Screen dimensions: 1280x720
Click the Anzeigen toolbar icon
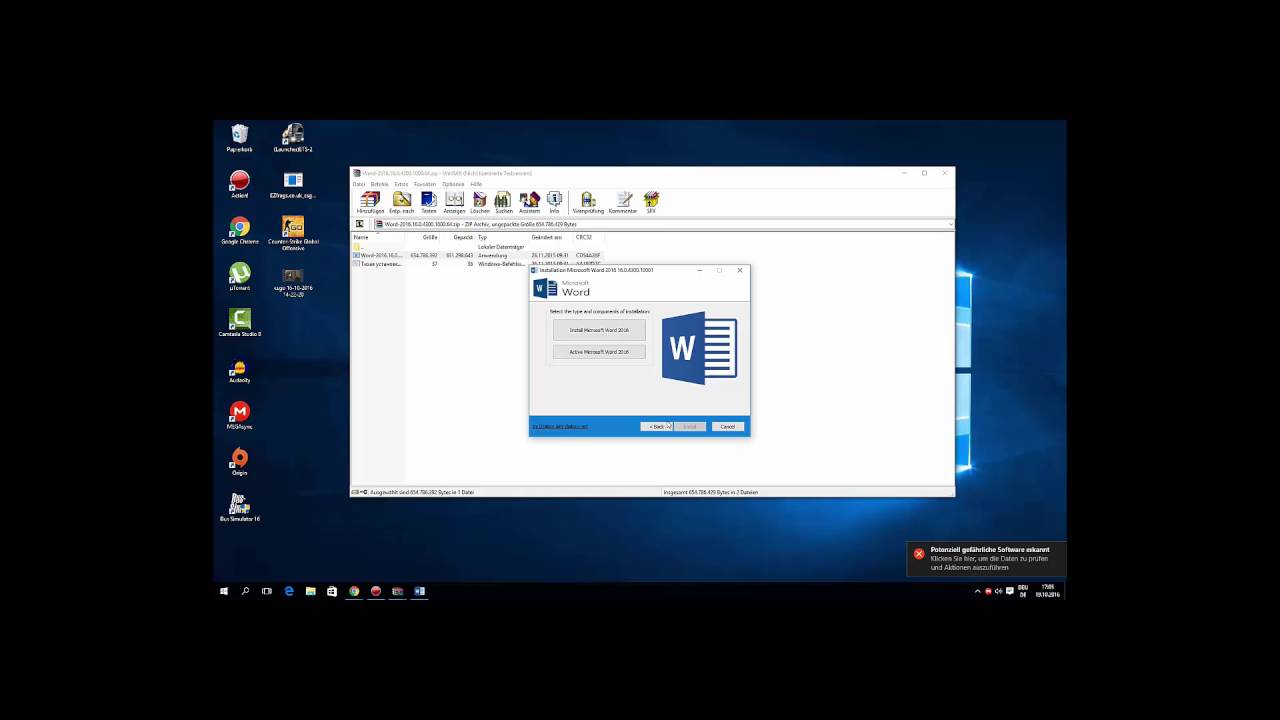454,202
